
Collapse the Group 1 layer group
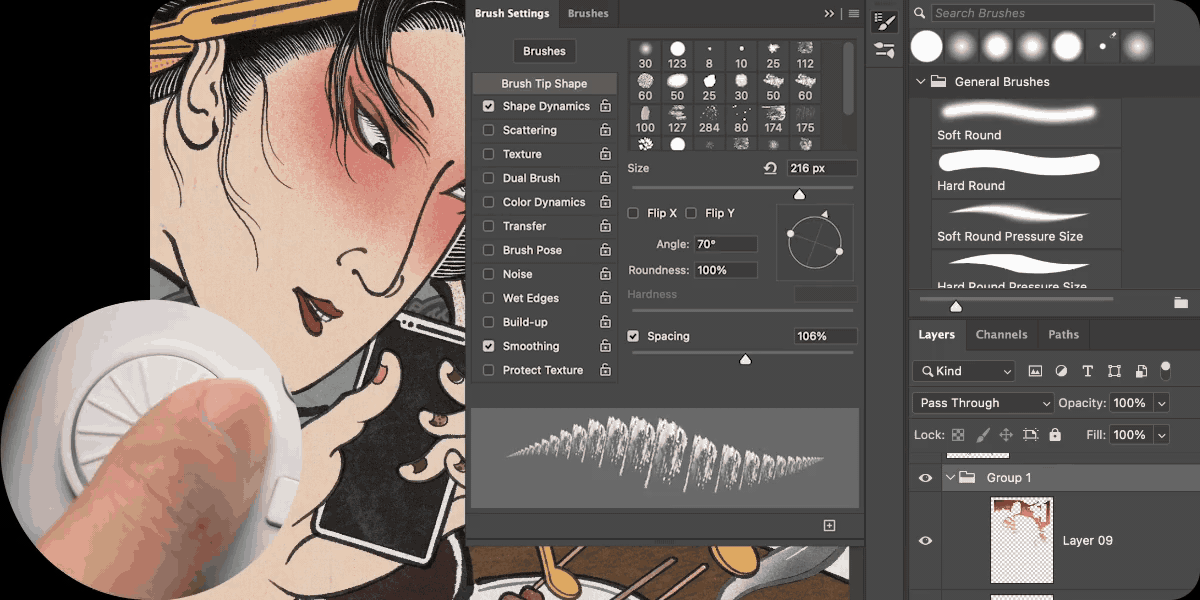950,478
